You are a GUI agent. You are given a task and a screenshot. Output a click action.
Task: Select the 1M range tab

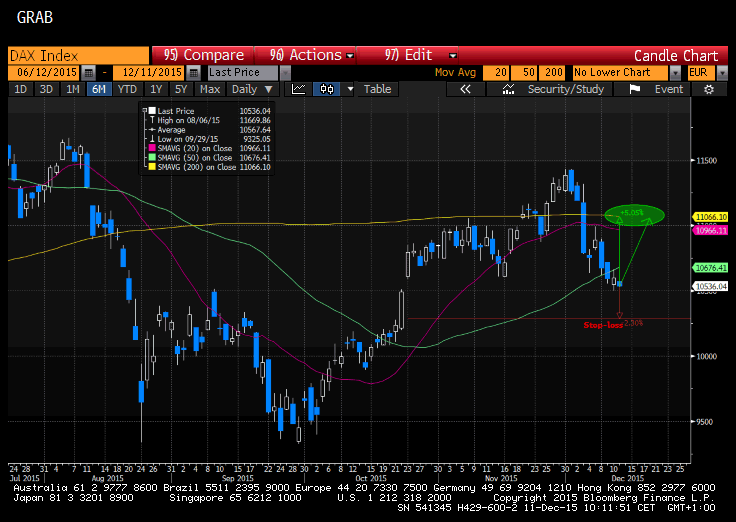coord(72,89)
